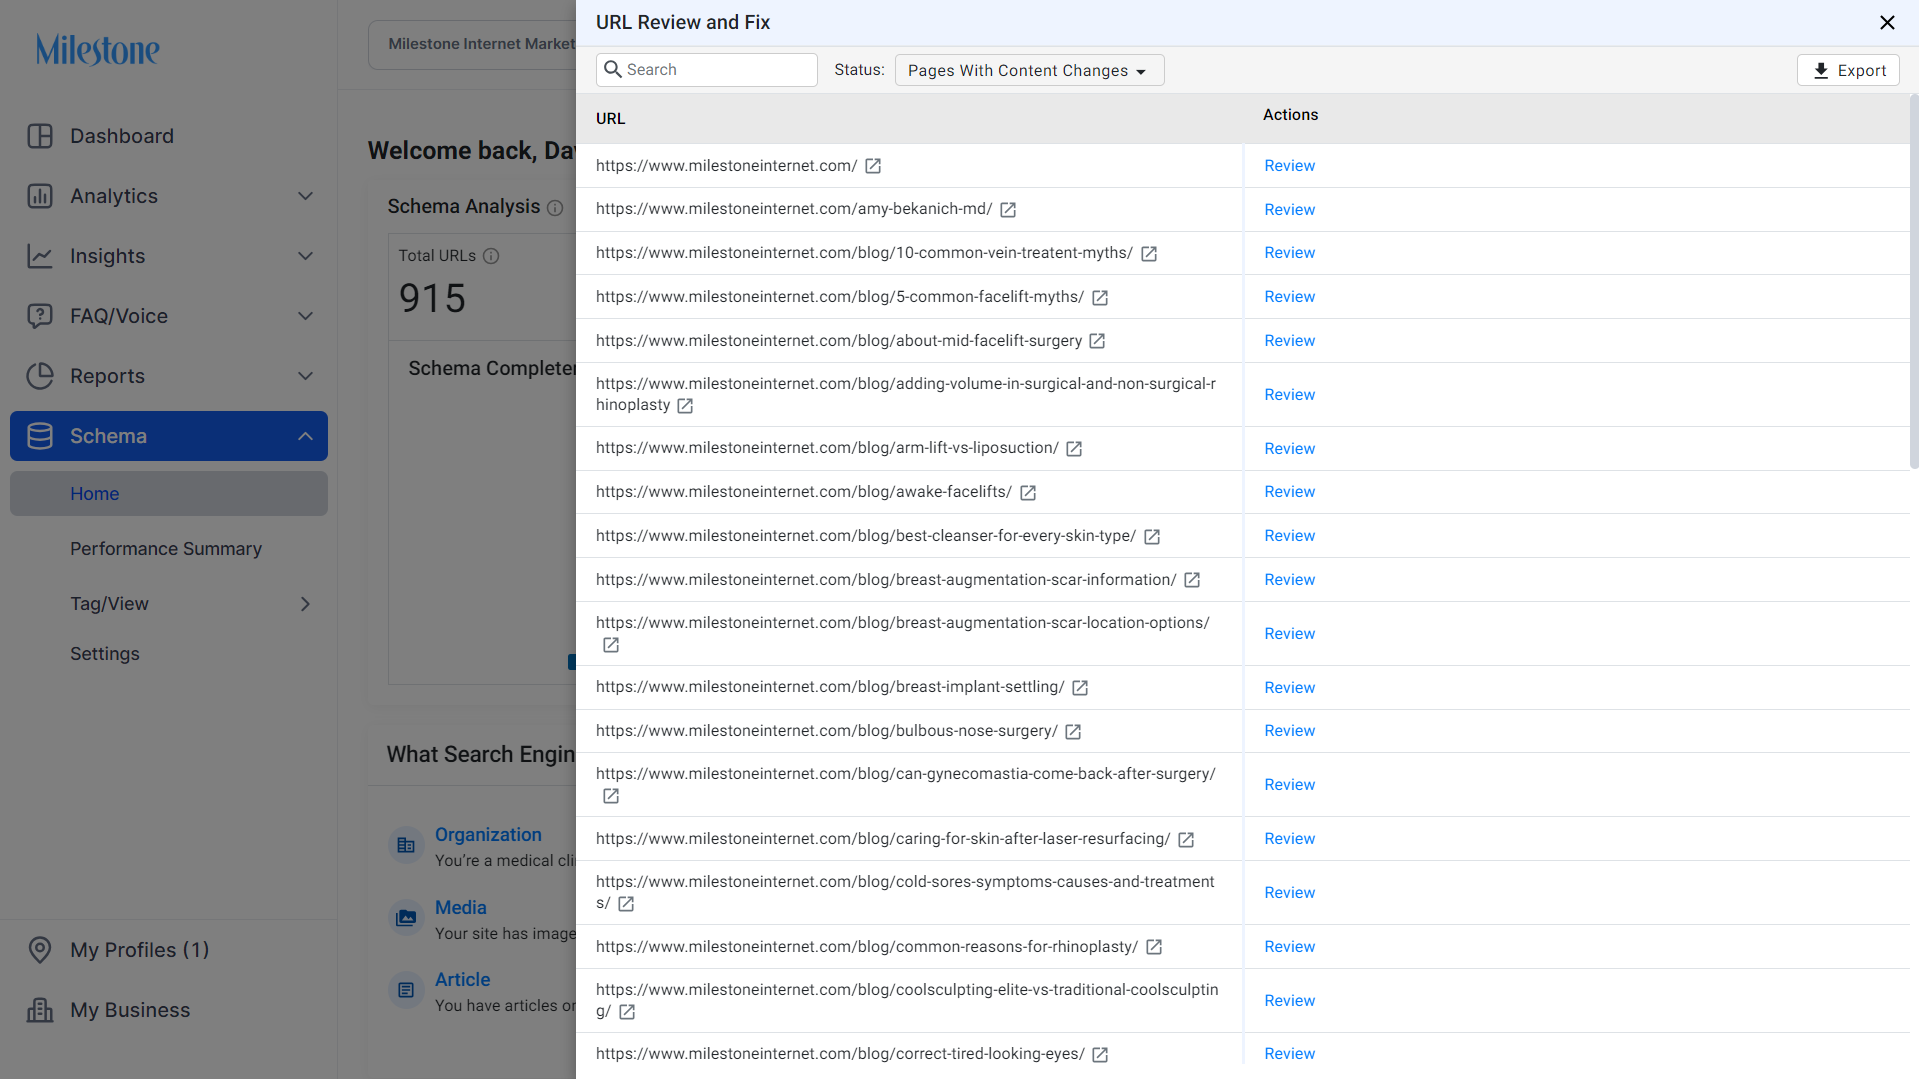Click the Organization schema link
Screen dimensions: 1919x1079
coord(488,835)
